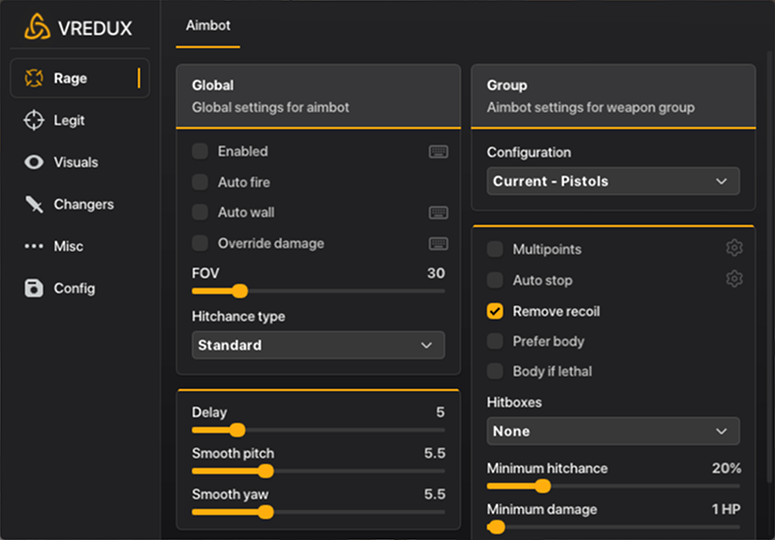Uncheck the Remove recoil checkbox
This screenshot has width=775, height=540.
[495, 311]
